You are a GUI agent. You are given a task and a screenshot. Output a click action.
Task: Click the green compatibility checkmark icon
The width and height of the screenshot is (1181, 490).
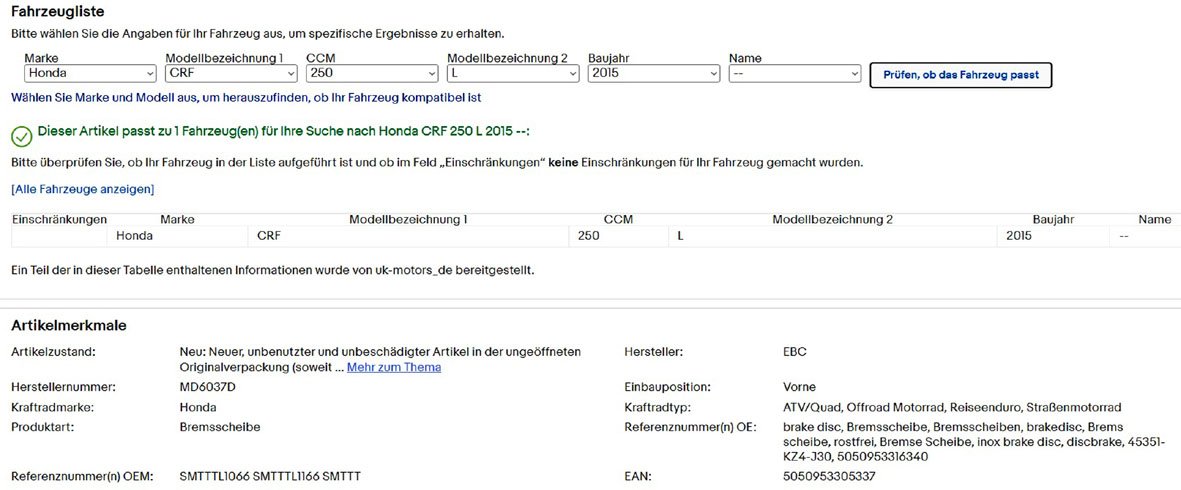pyautogui.click(x=21, y=135)
